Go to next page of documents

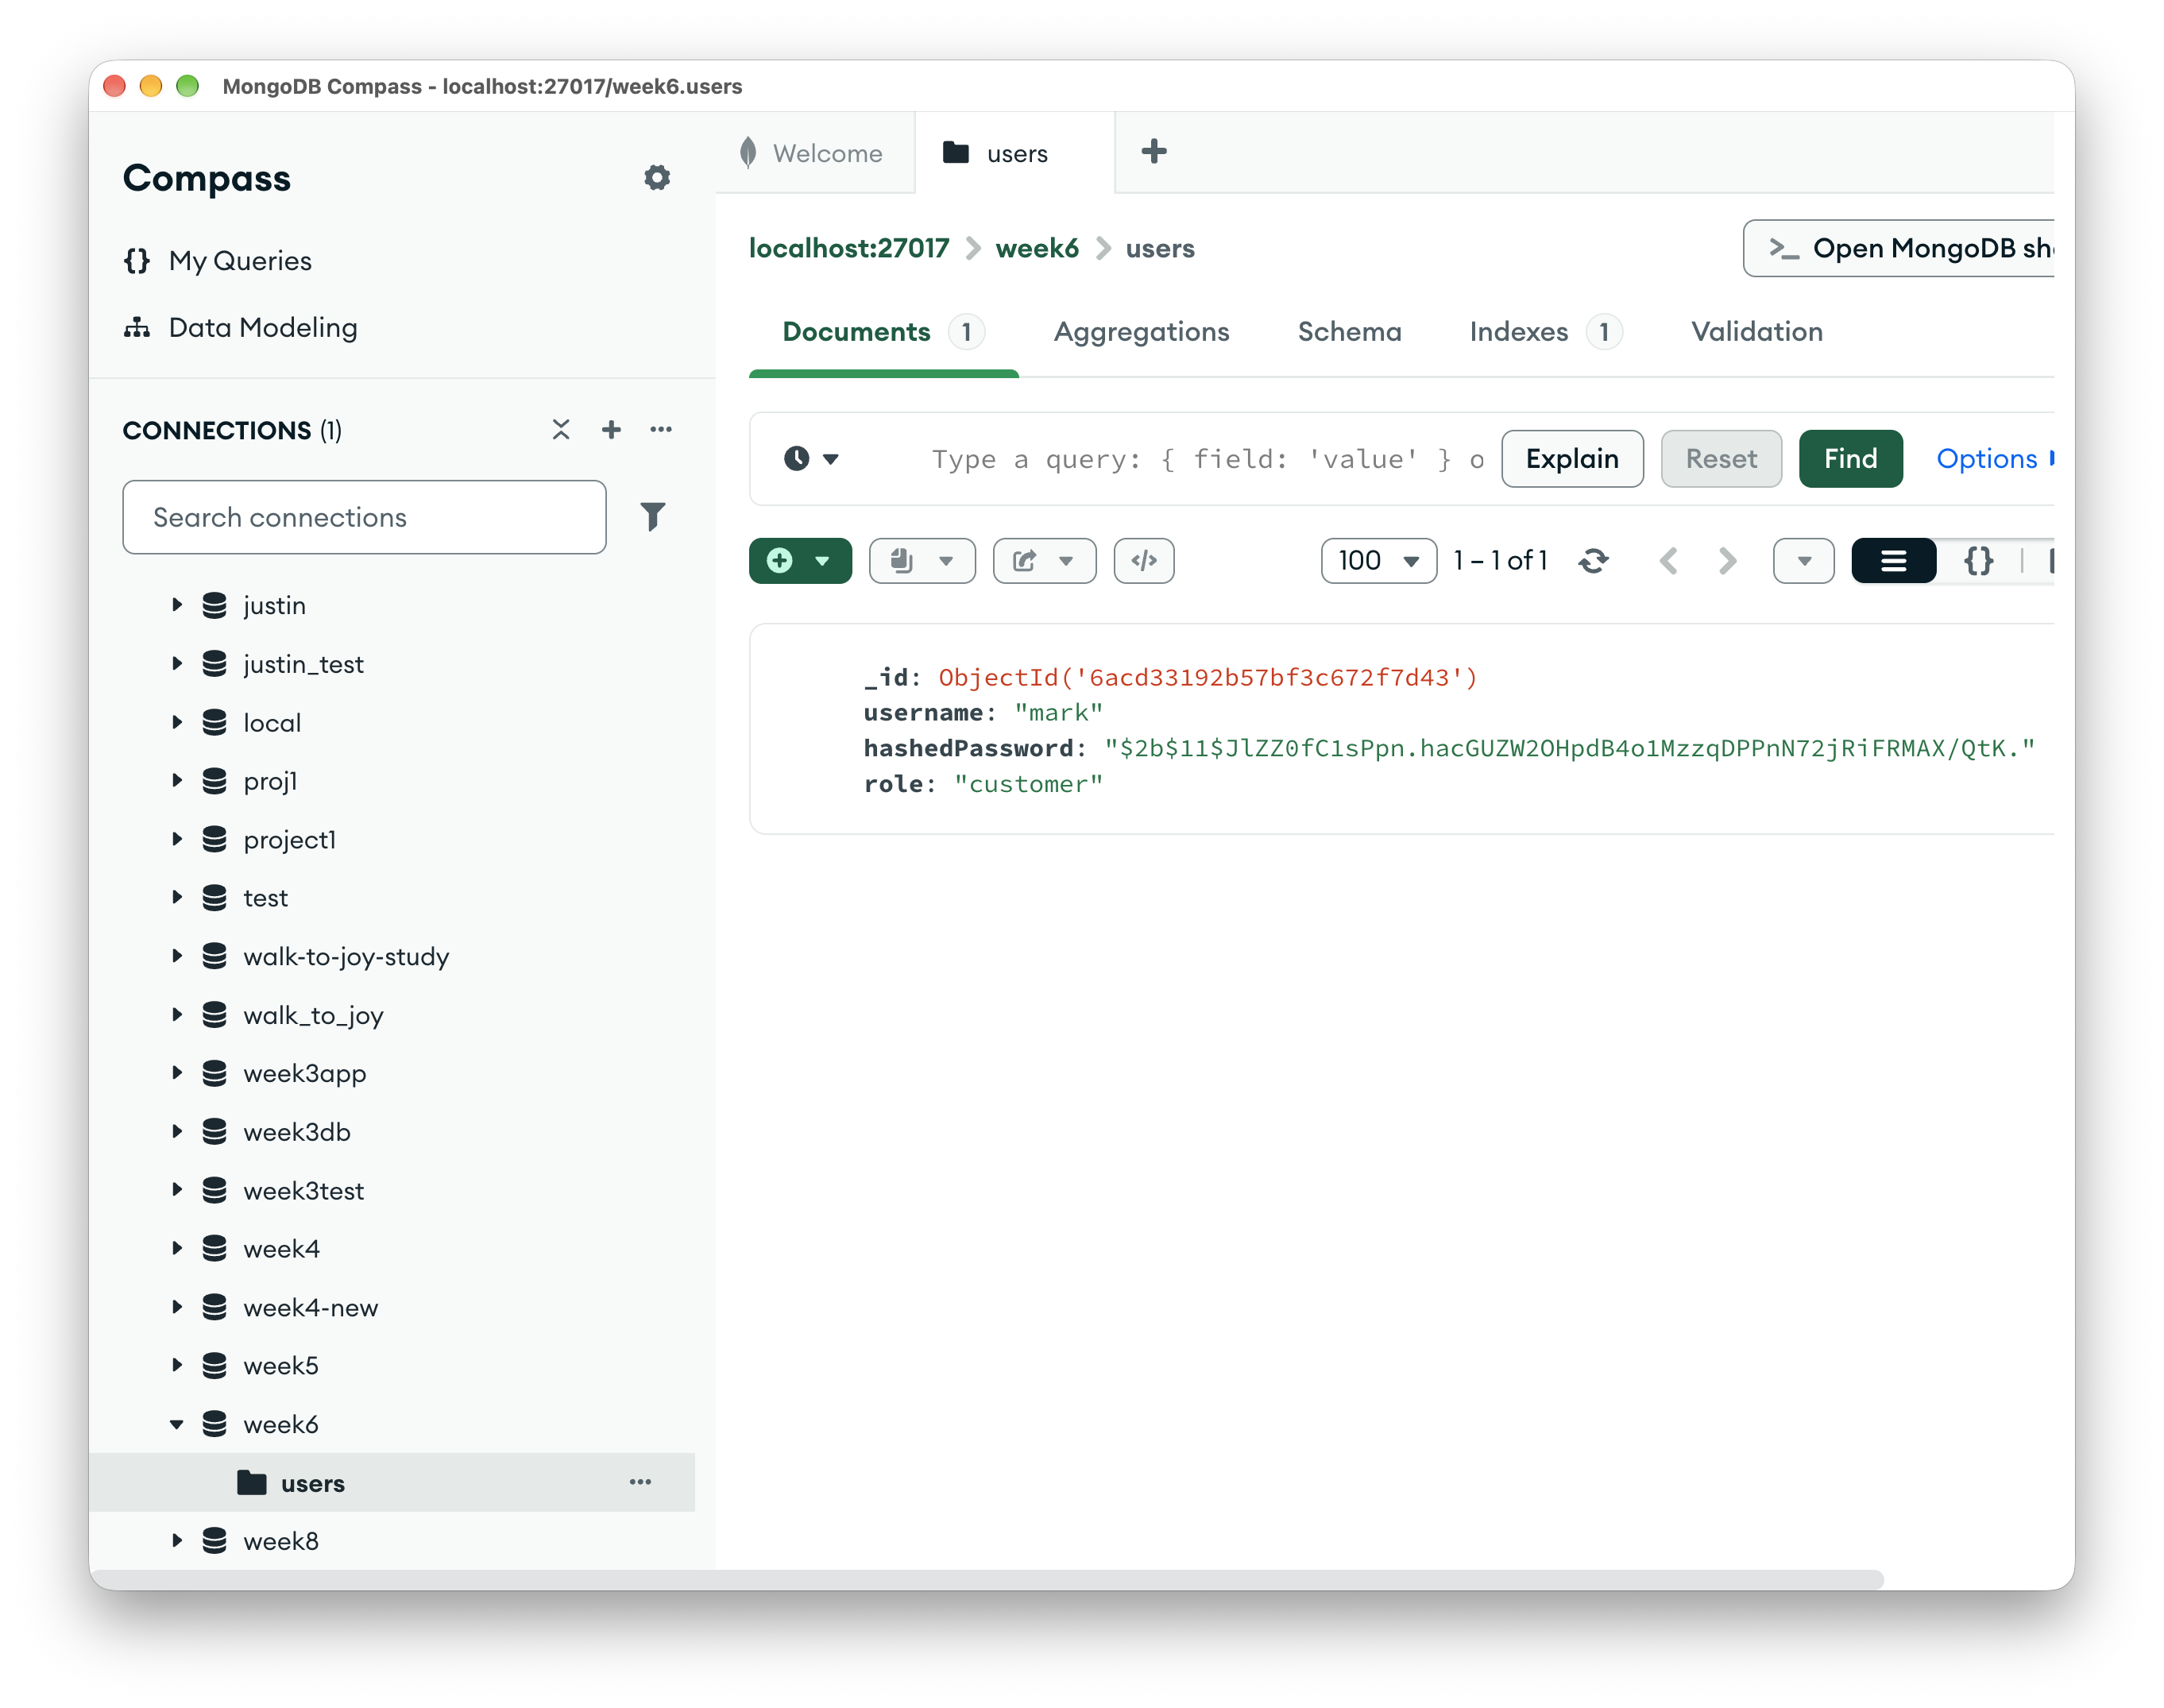[1728, 561]
